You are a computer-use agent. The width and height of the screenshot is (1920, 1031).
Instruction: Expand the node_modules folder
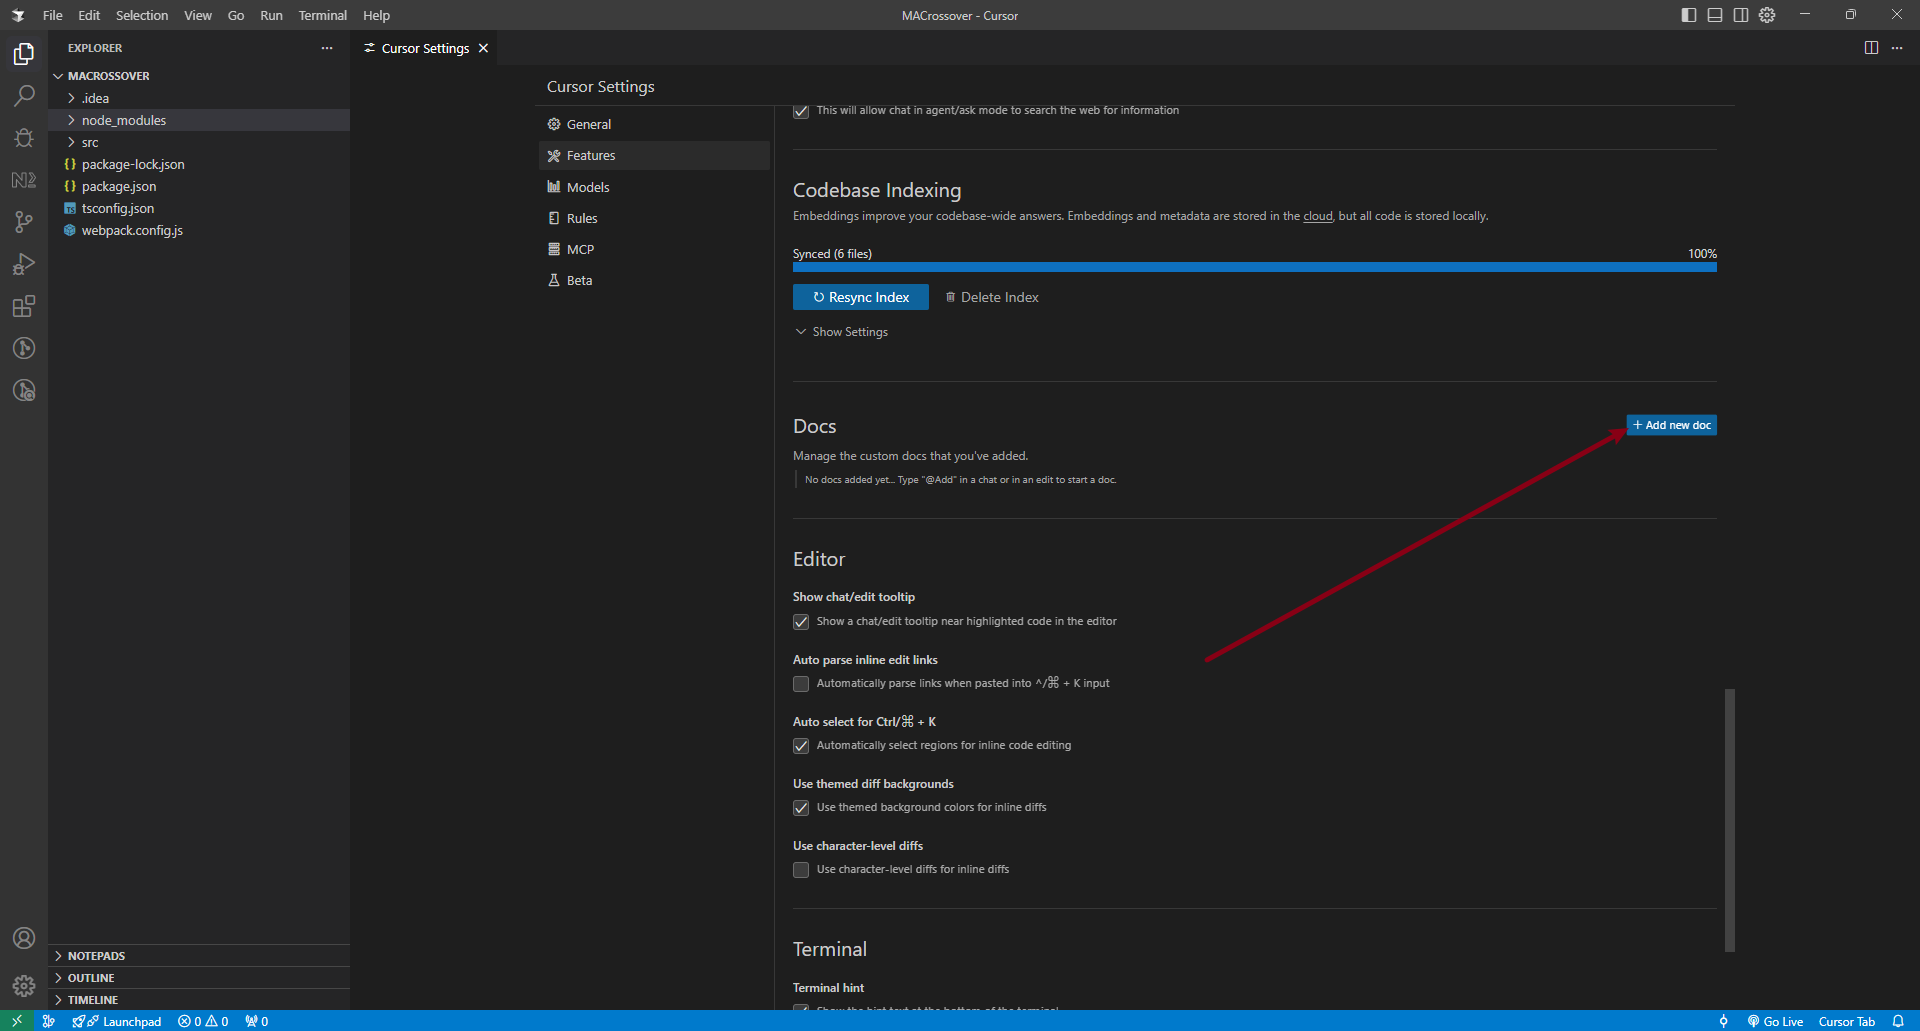tap(123, 120)
